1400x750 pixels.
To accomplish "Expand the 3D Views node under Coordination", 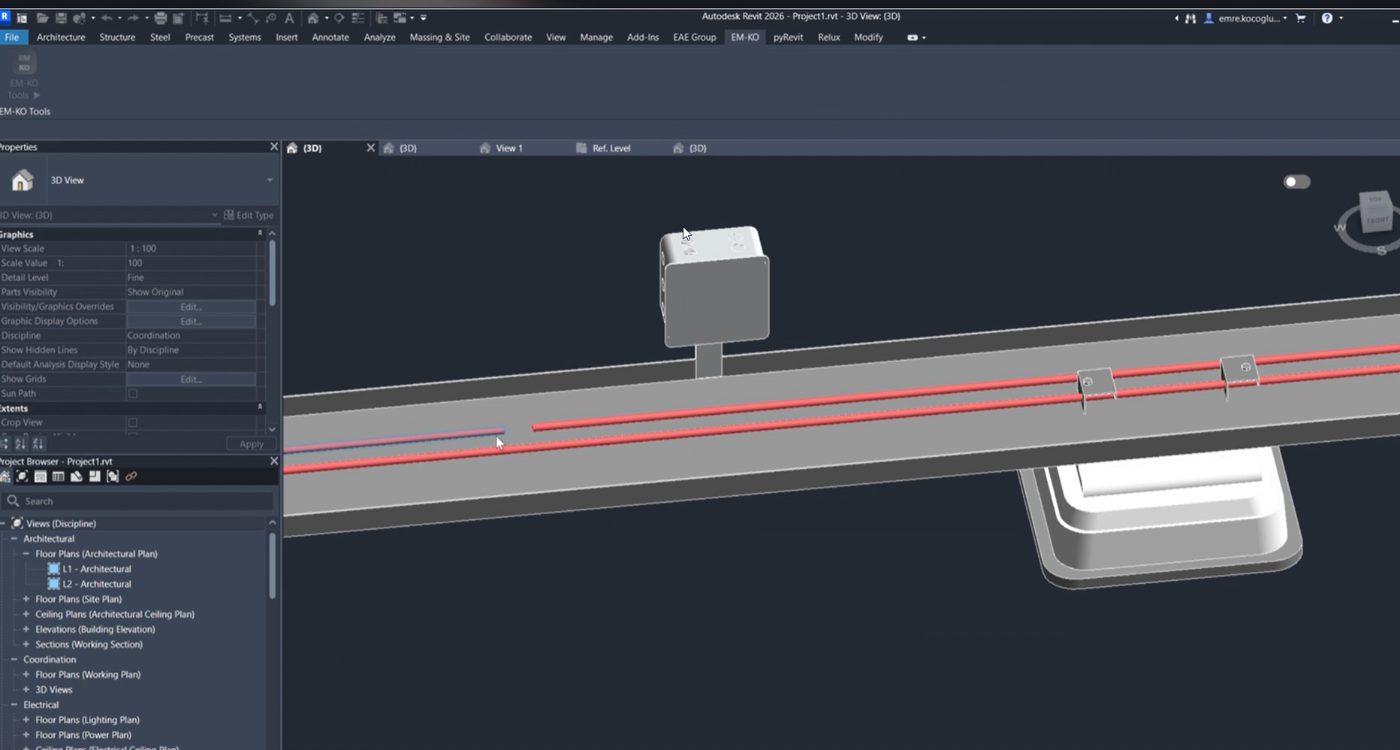I will [x=26, y=690].
